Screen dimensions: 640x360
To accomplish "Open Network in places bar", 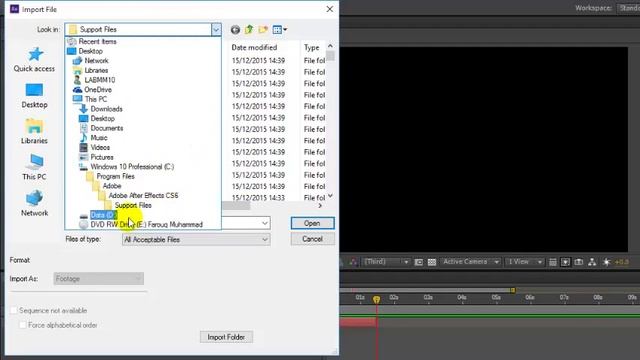I will point(34,204).
